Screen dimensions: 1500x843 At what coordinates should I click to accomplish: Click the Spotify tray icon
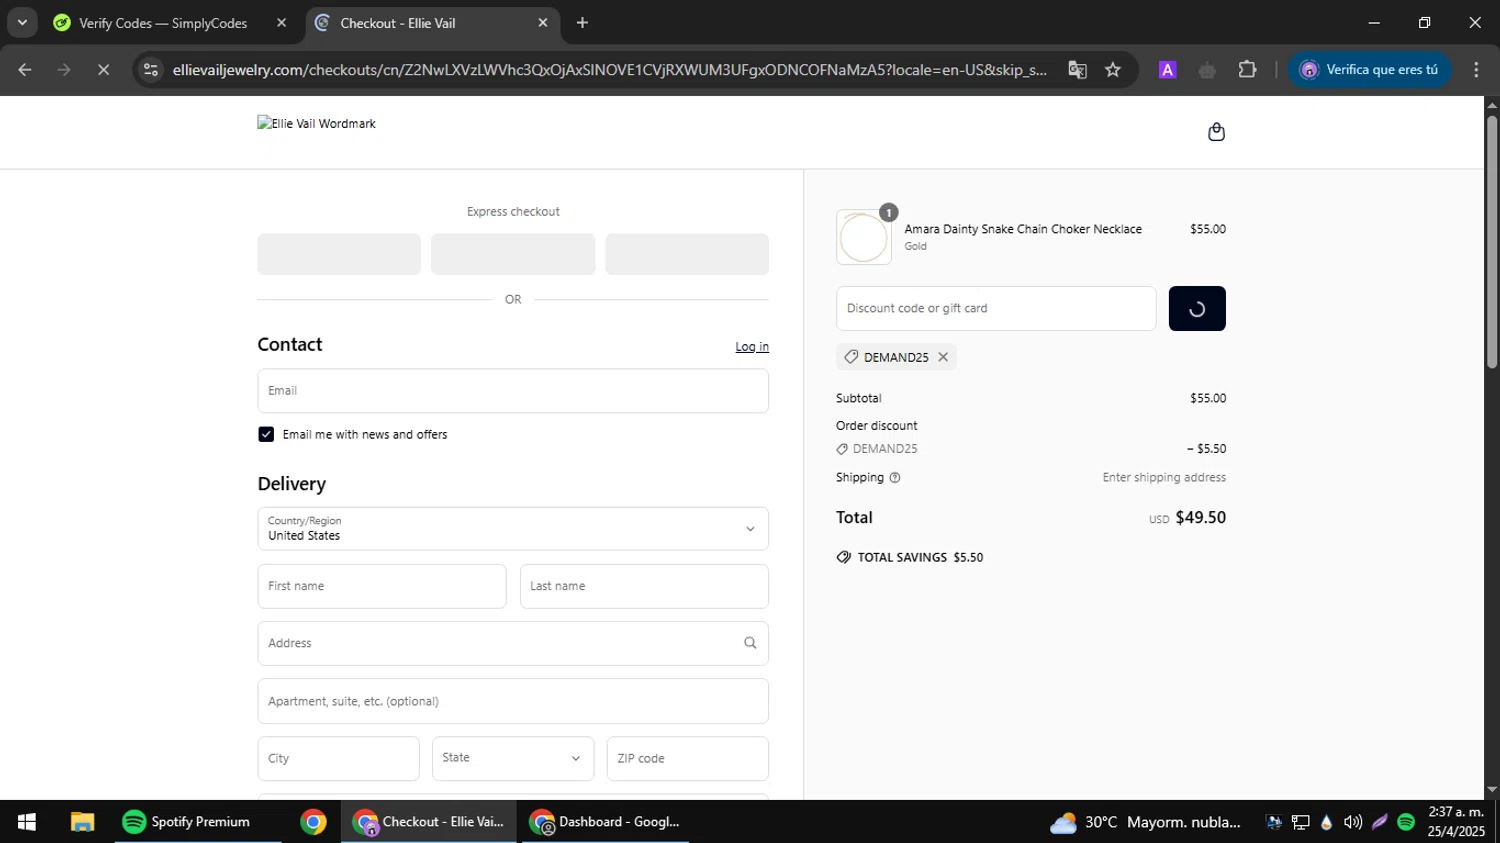click(x=1406, y=822)
